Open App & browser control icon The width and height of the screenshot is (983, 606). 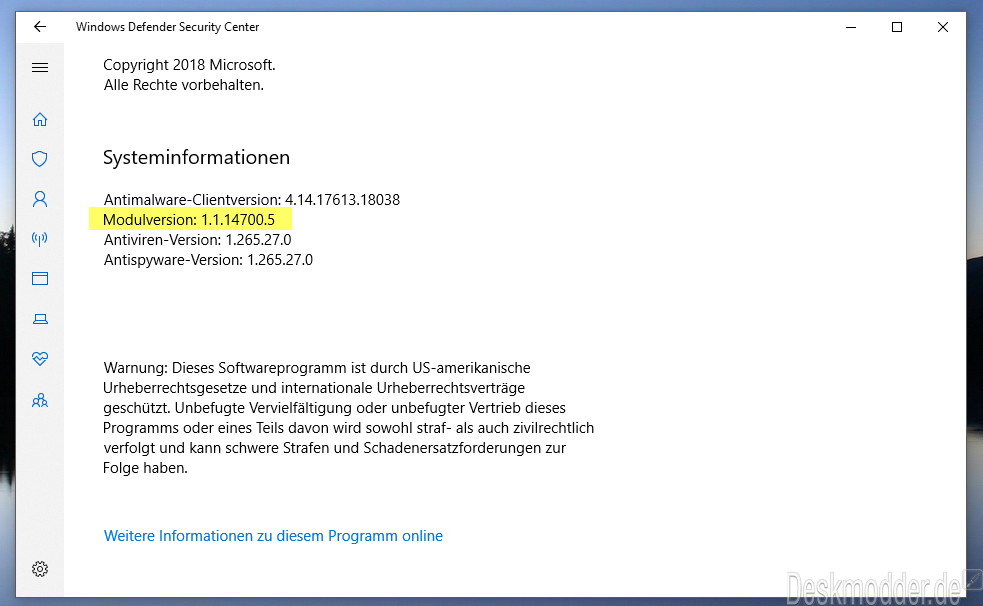click(40, 278)
